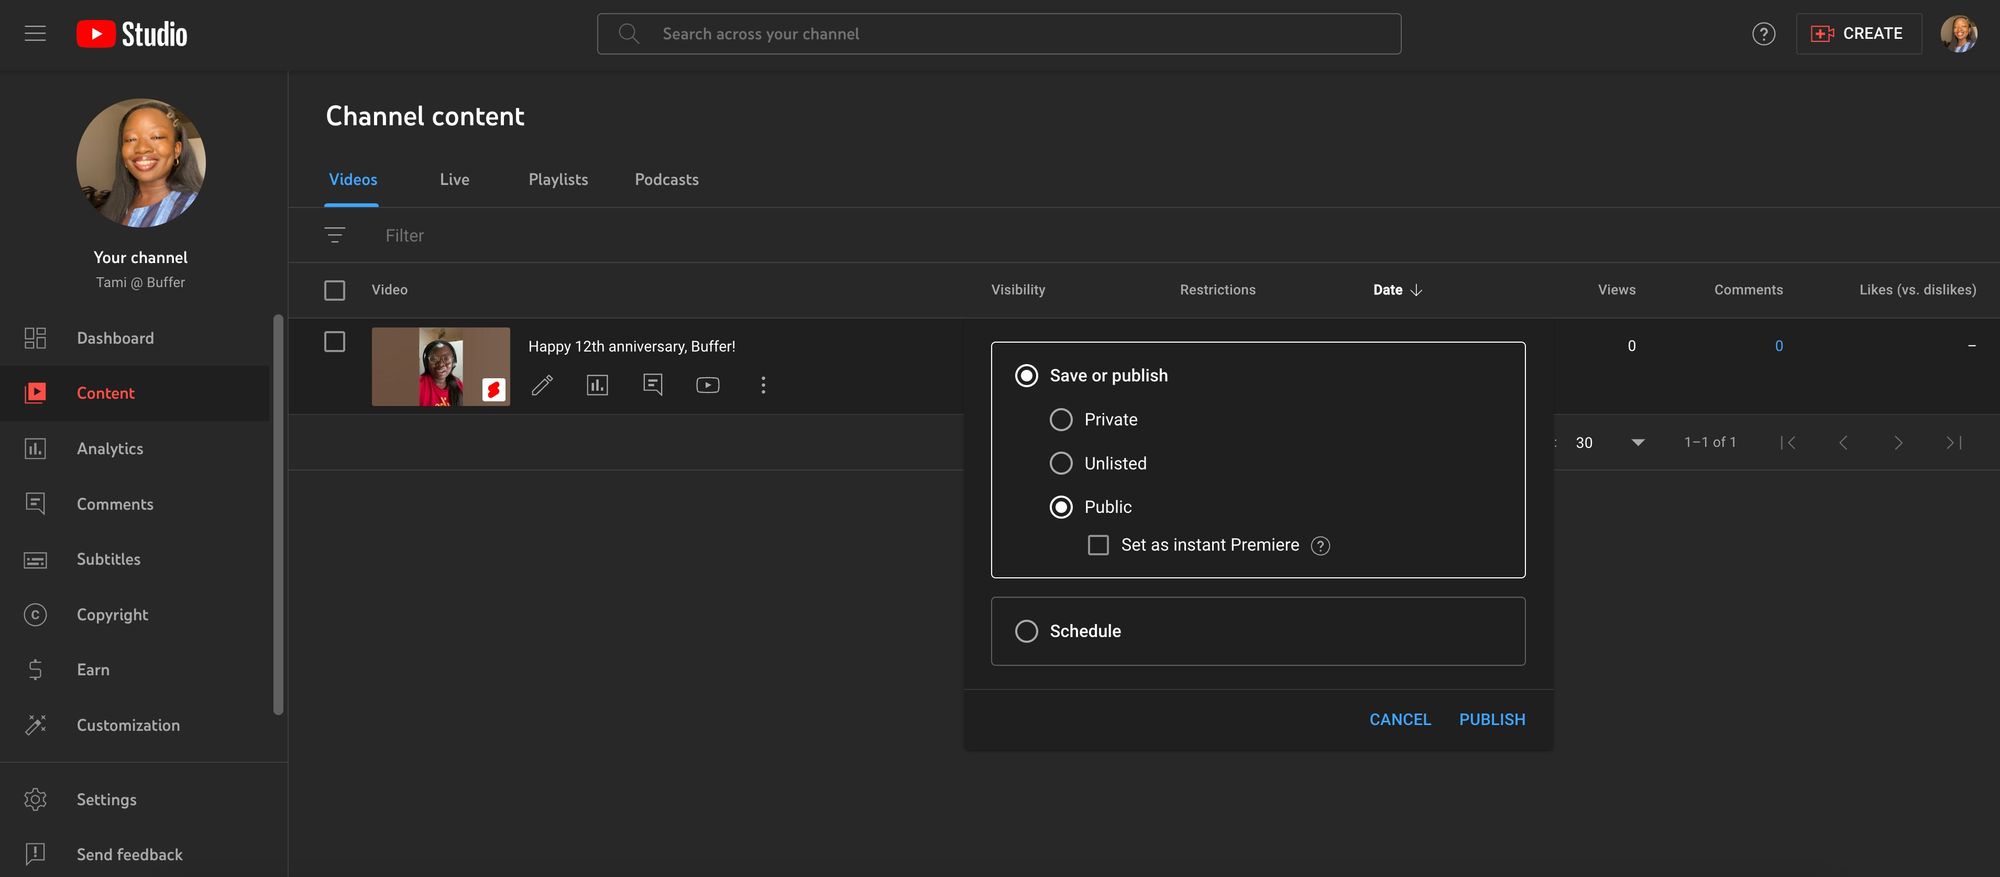Open Analytics in the sidebar
The height and width of the screenshot is (877, 2000).
click(110, 449)
